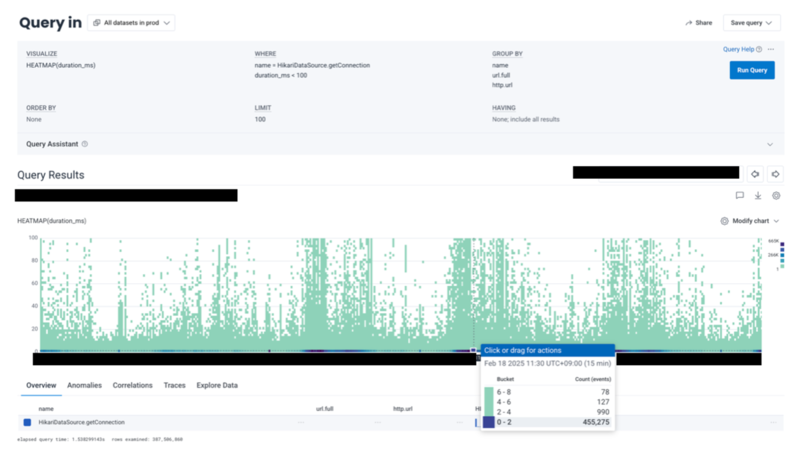Click the Query Assistant label

point(52,144)
